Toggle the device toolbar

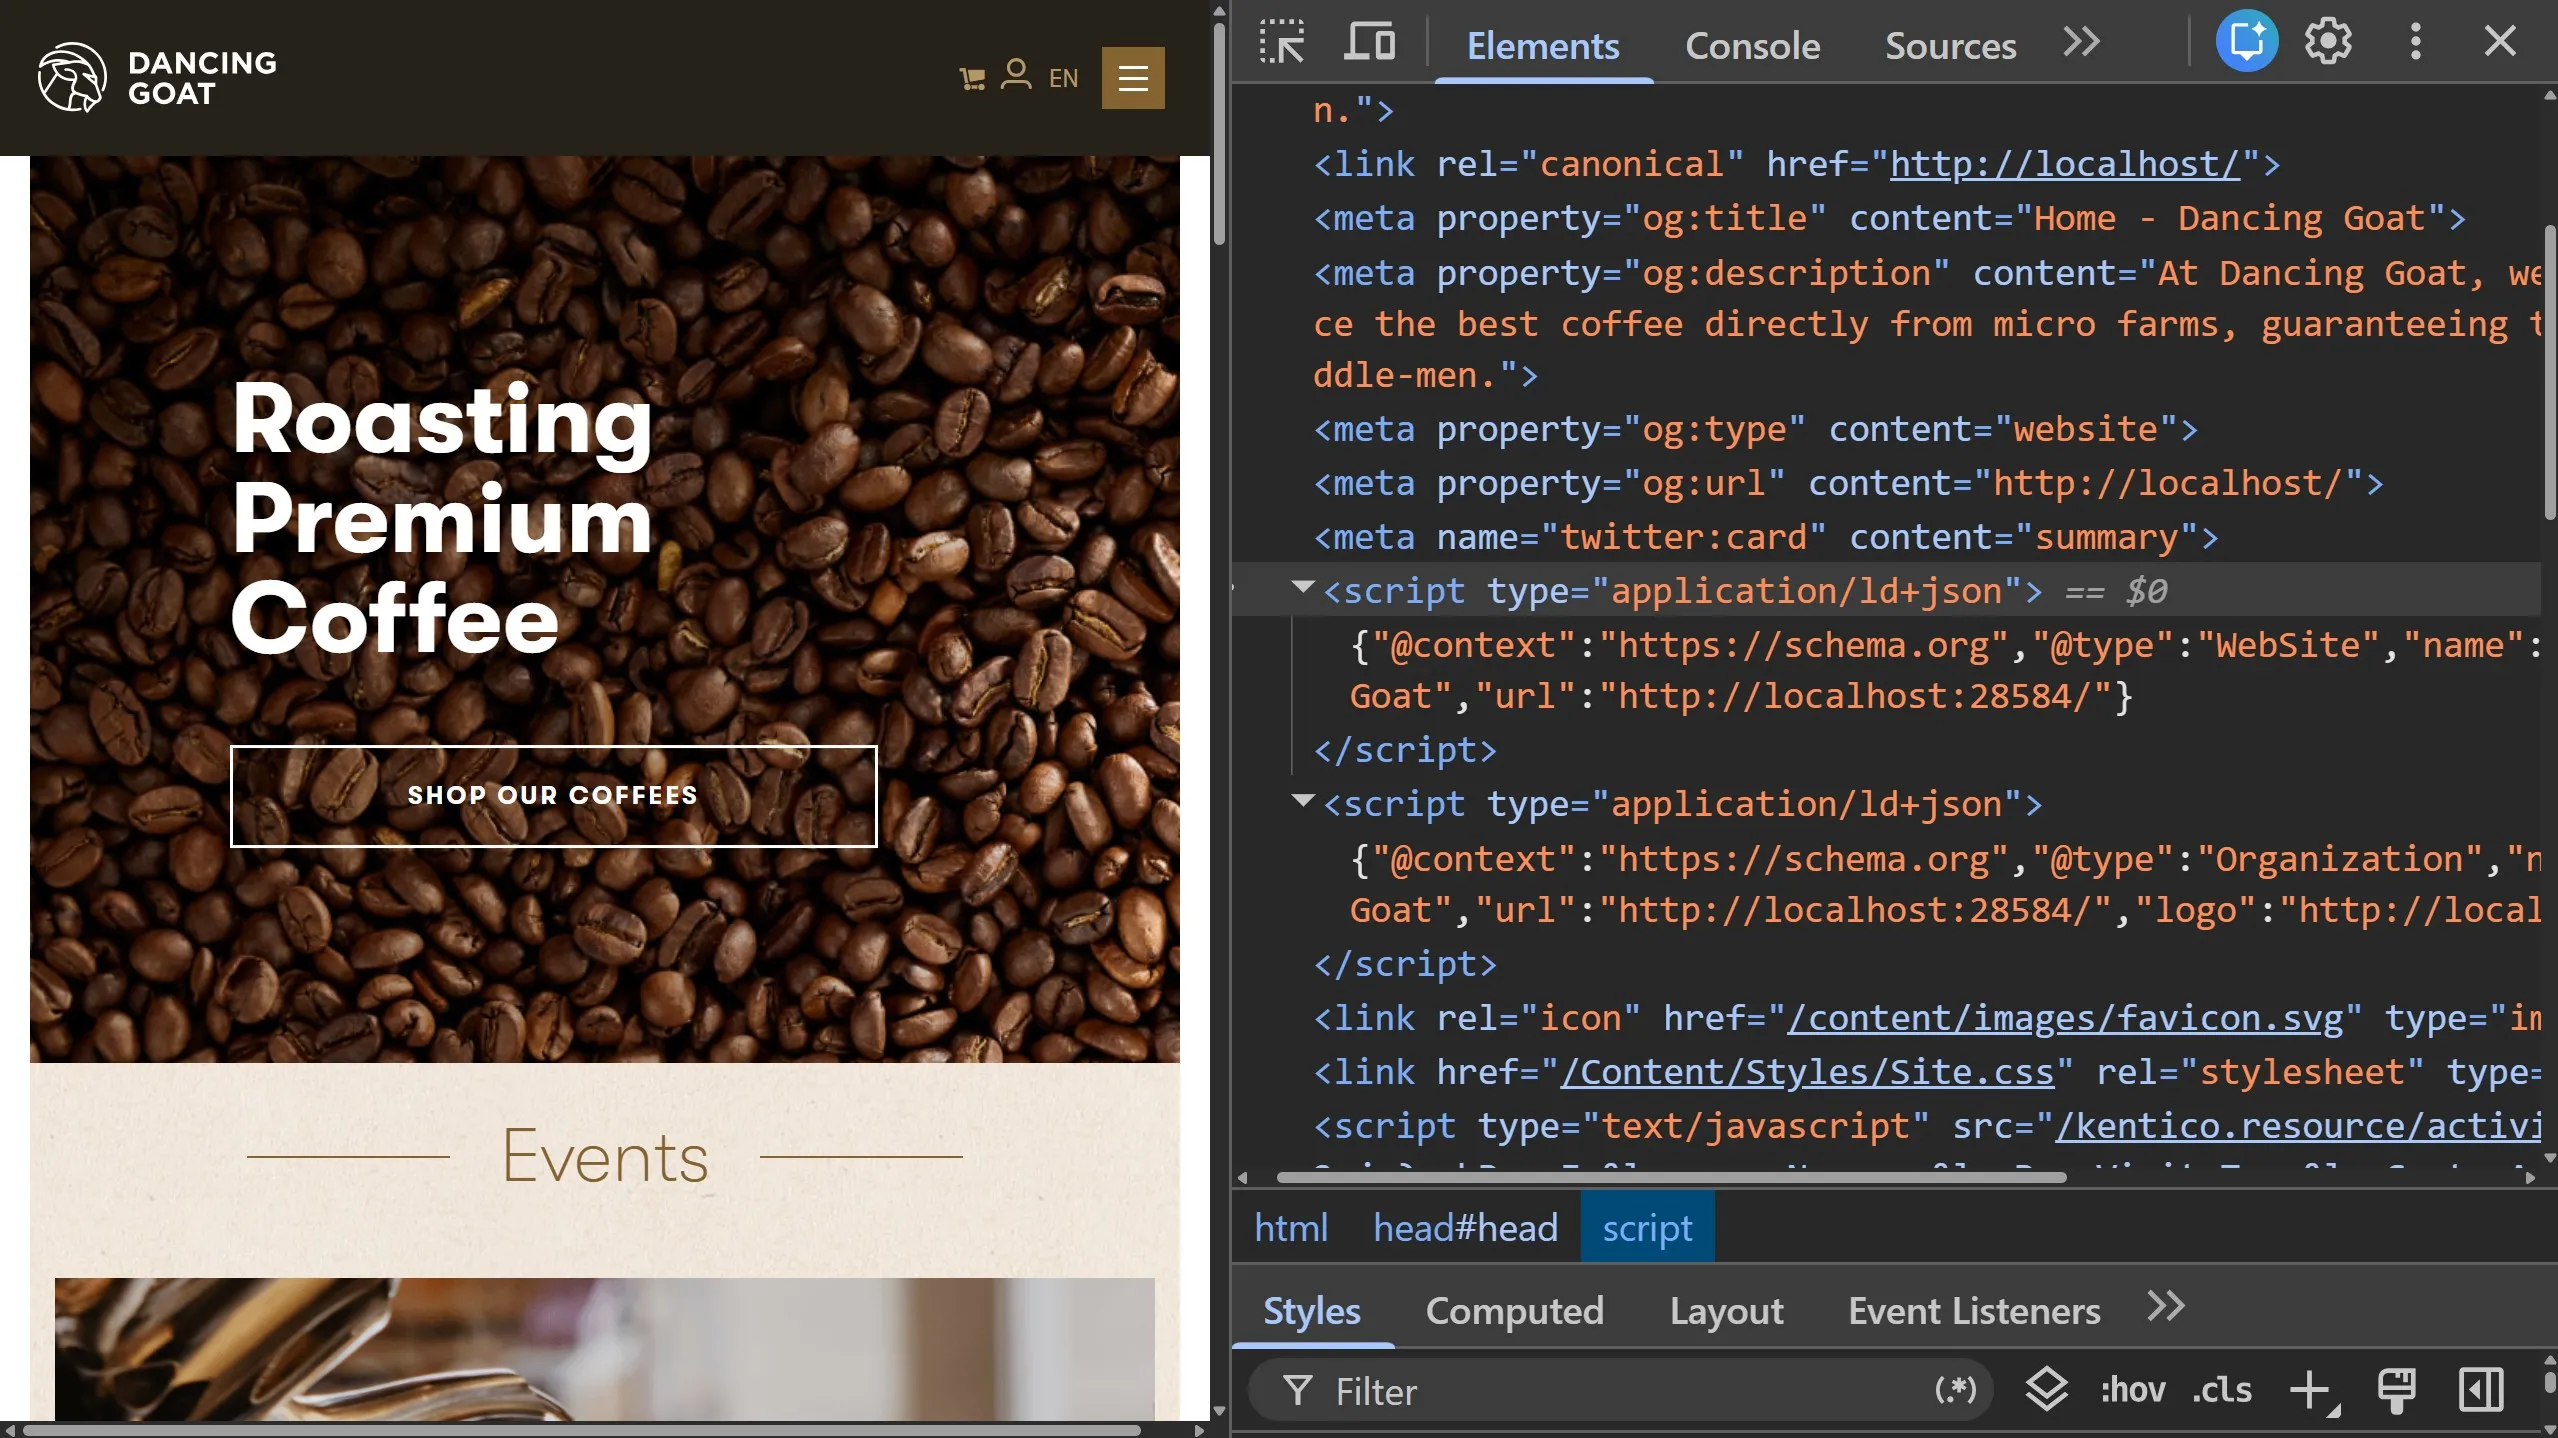1369,43
